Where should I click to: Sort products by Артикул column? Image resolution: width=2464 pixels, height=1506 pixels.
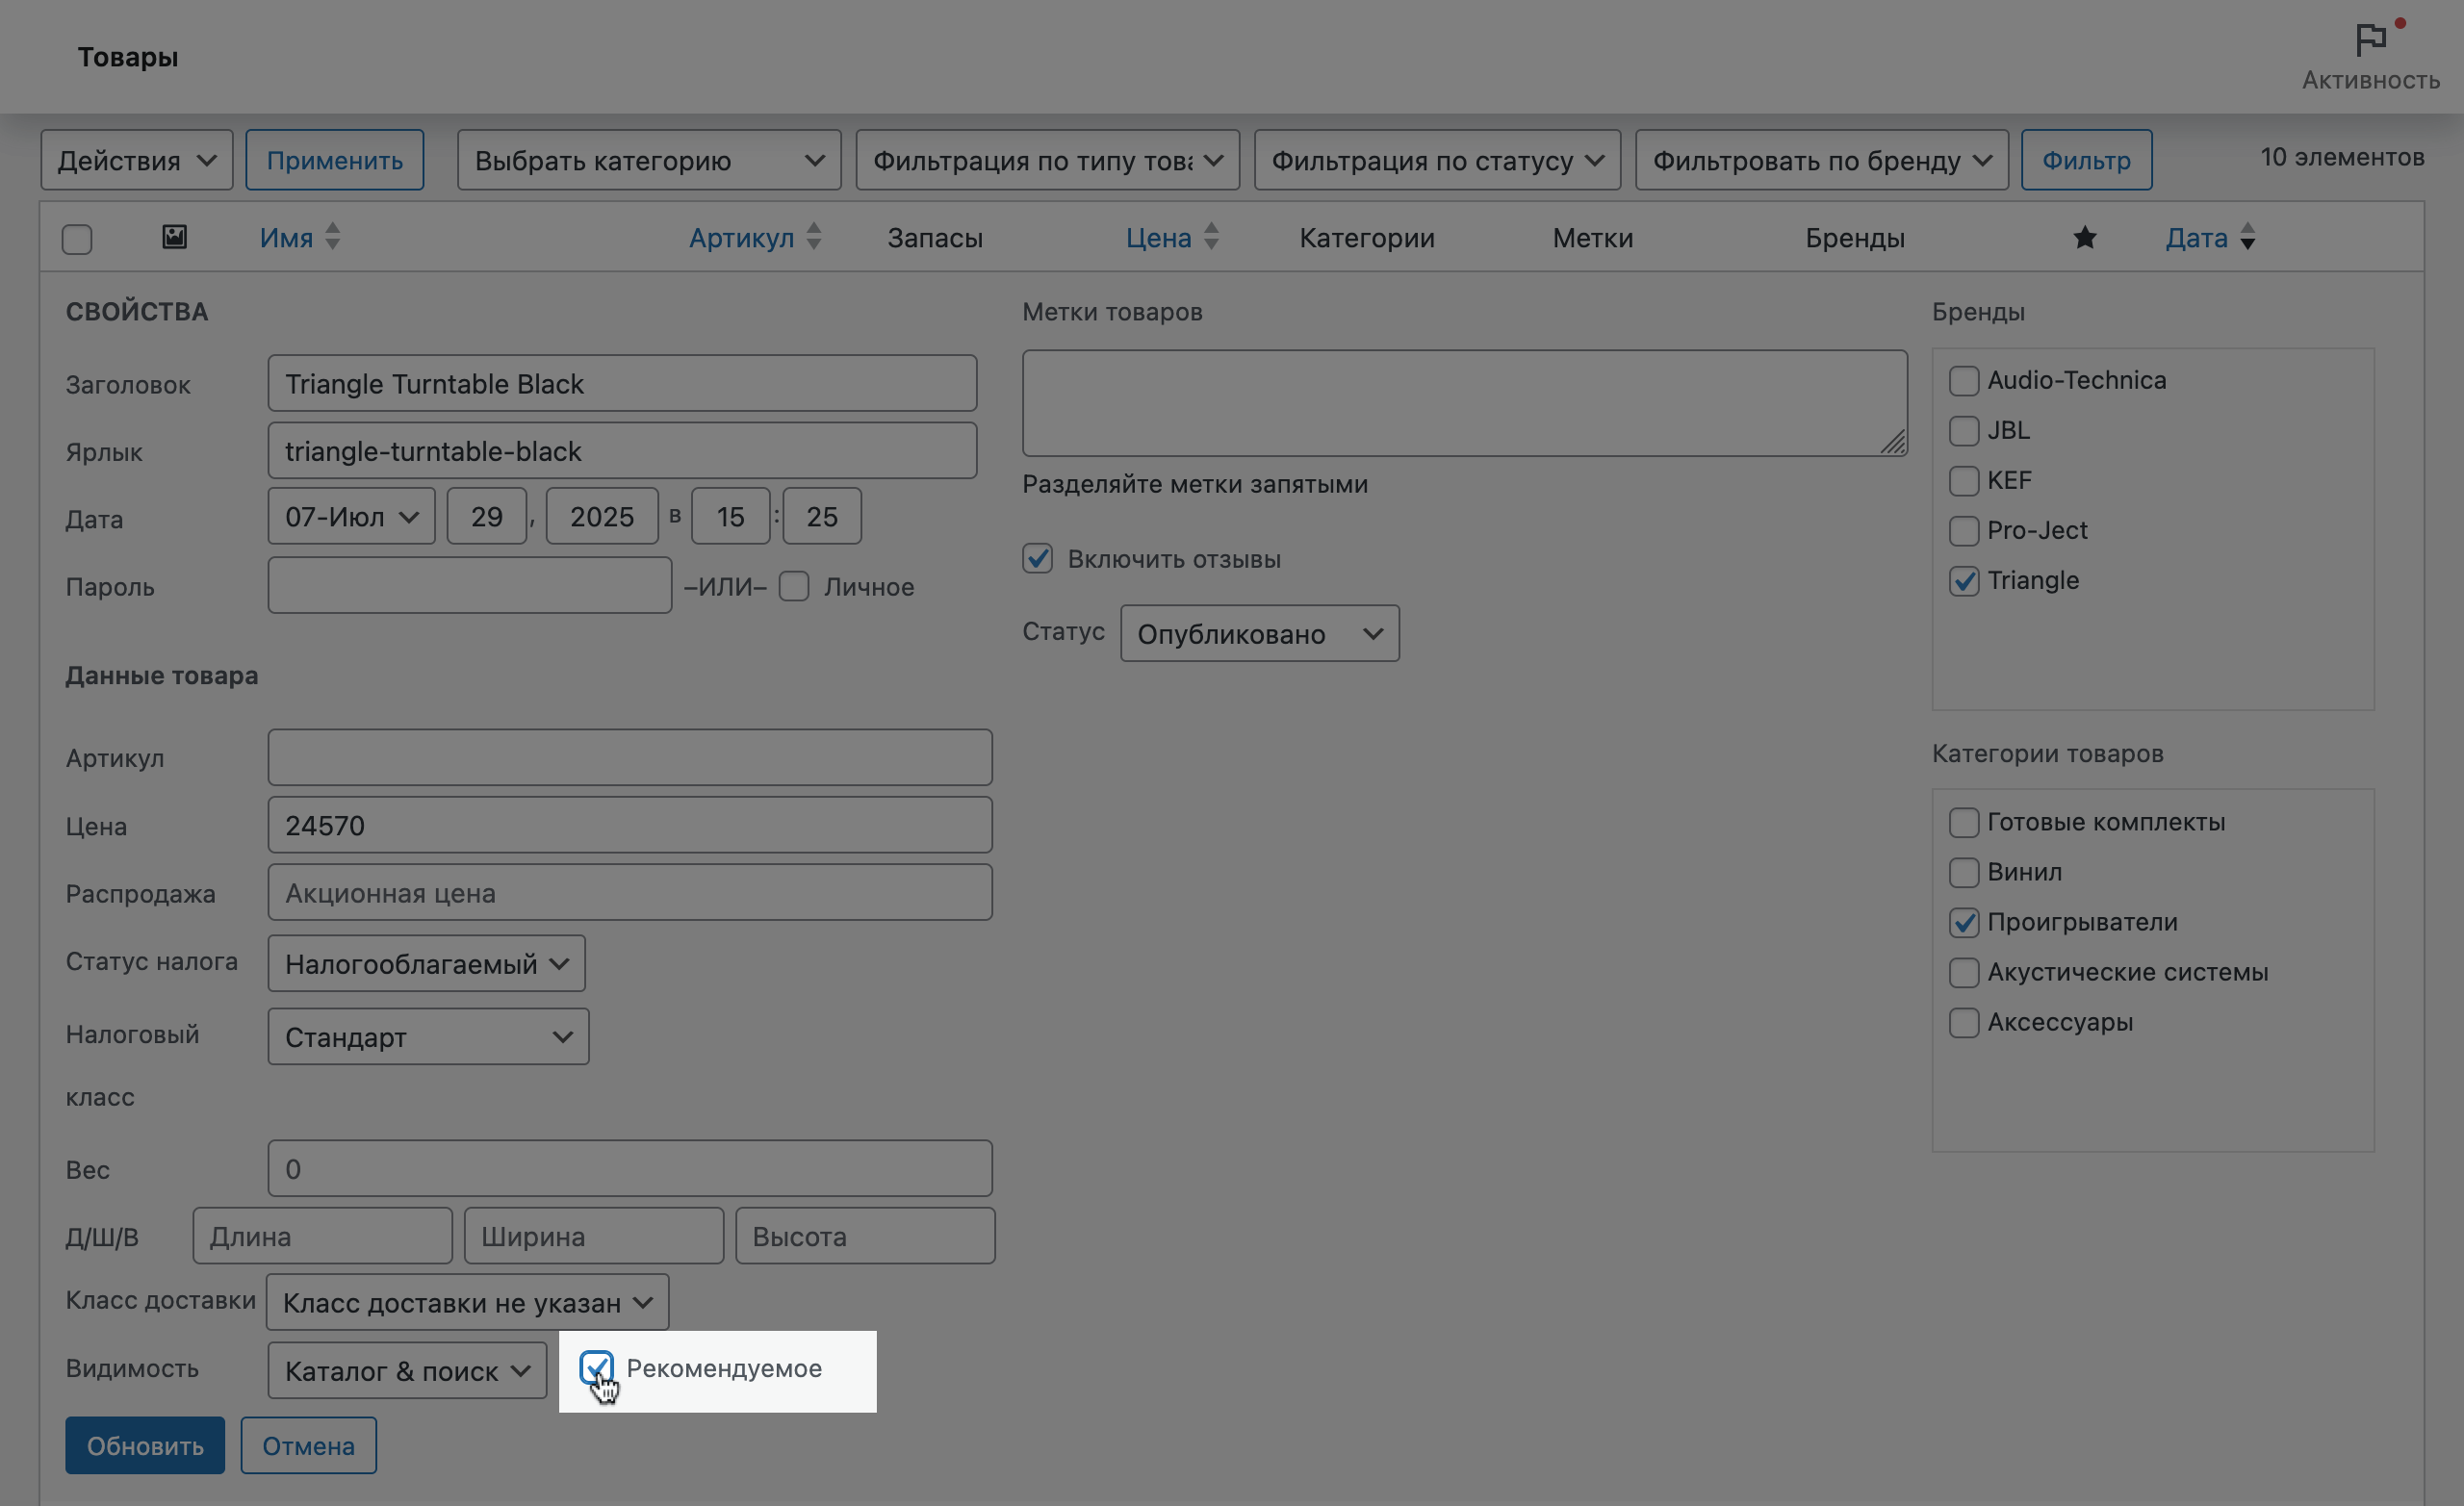[x=741, y=238]
